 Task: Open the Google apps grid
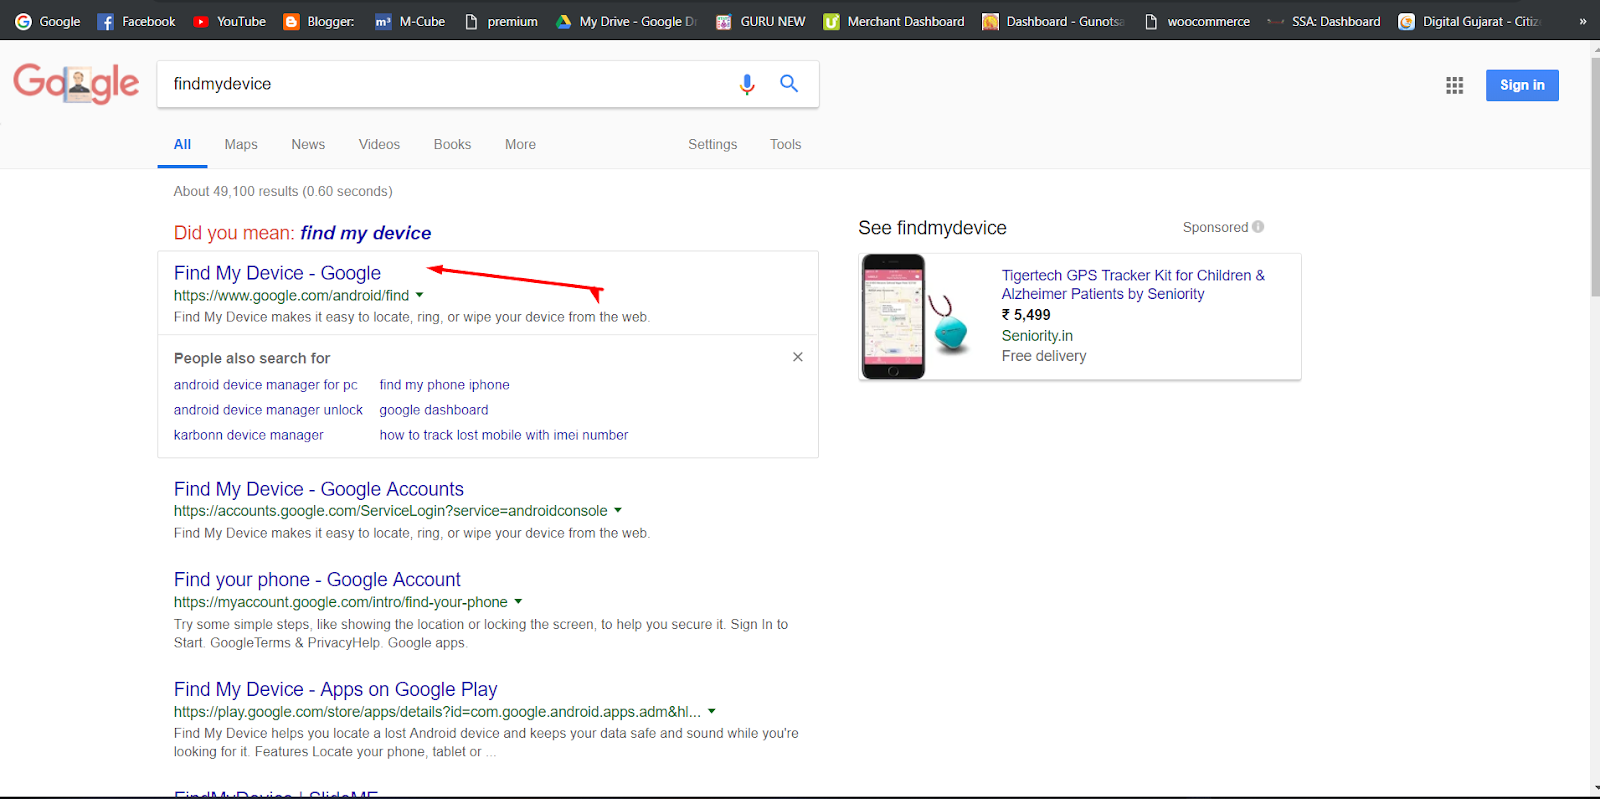pos(1454,85)
